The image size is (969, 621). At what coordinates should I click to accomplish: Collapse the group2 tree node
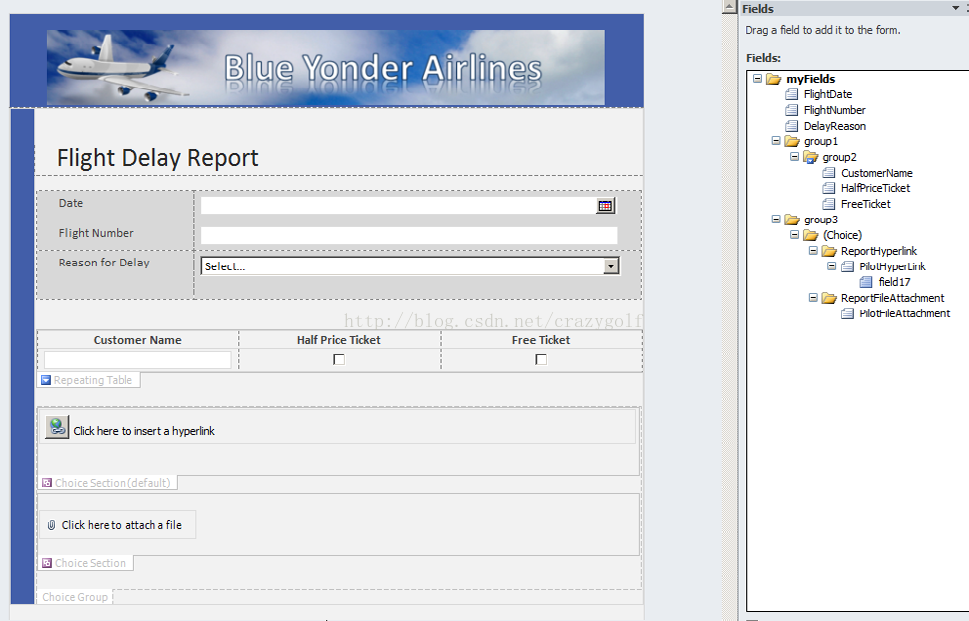click(794, 157)
